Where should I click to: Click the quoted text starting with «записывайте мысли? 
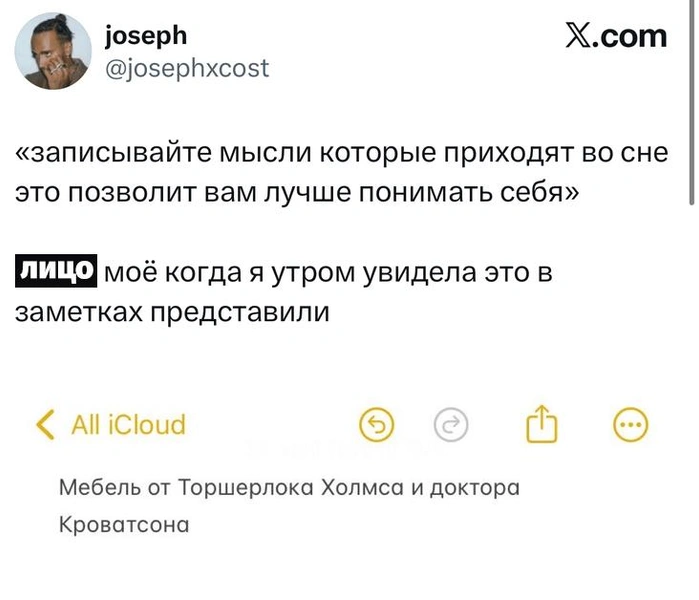click(x=342, y=155)
